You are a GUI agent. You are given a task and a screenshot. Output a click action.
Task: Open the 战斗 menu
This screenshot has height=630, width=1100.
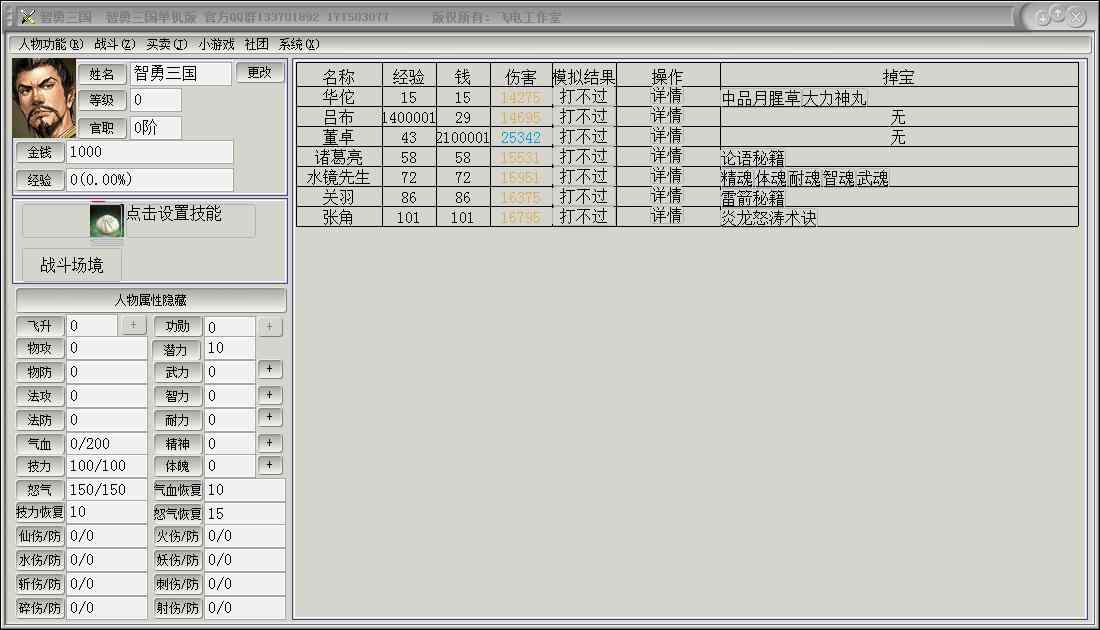click(x=114, y=44)
